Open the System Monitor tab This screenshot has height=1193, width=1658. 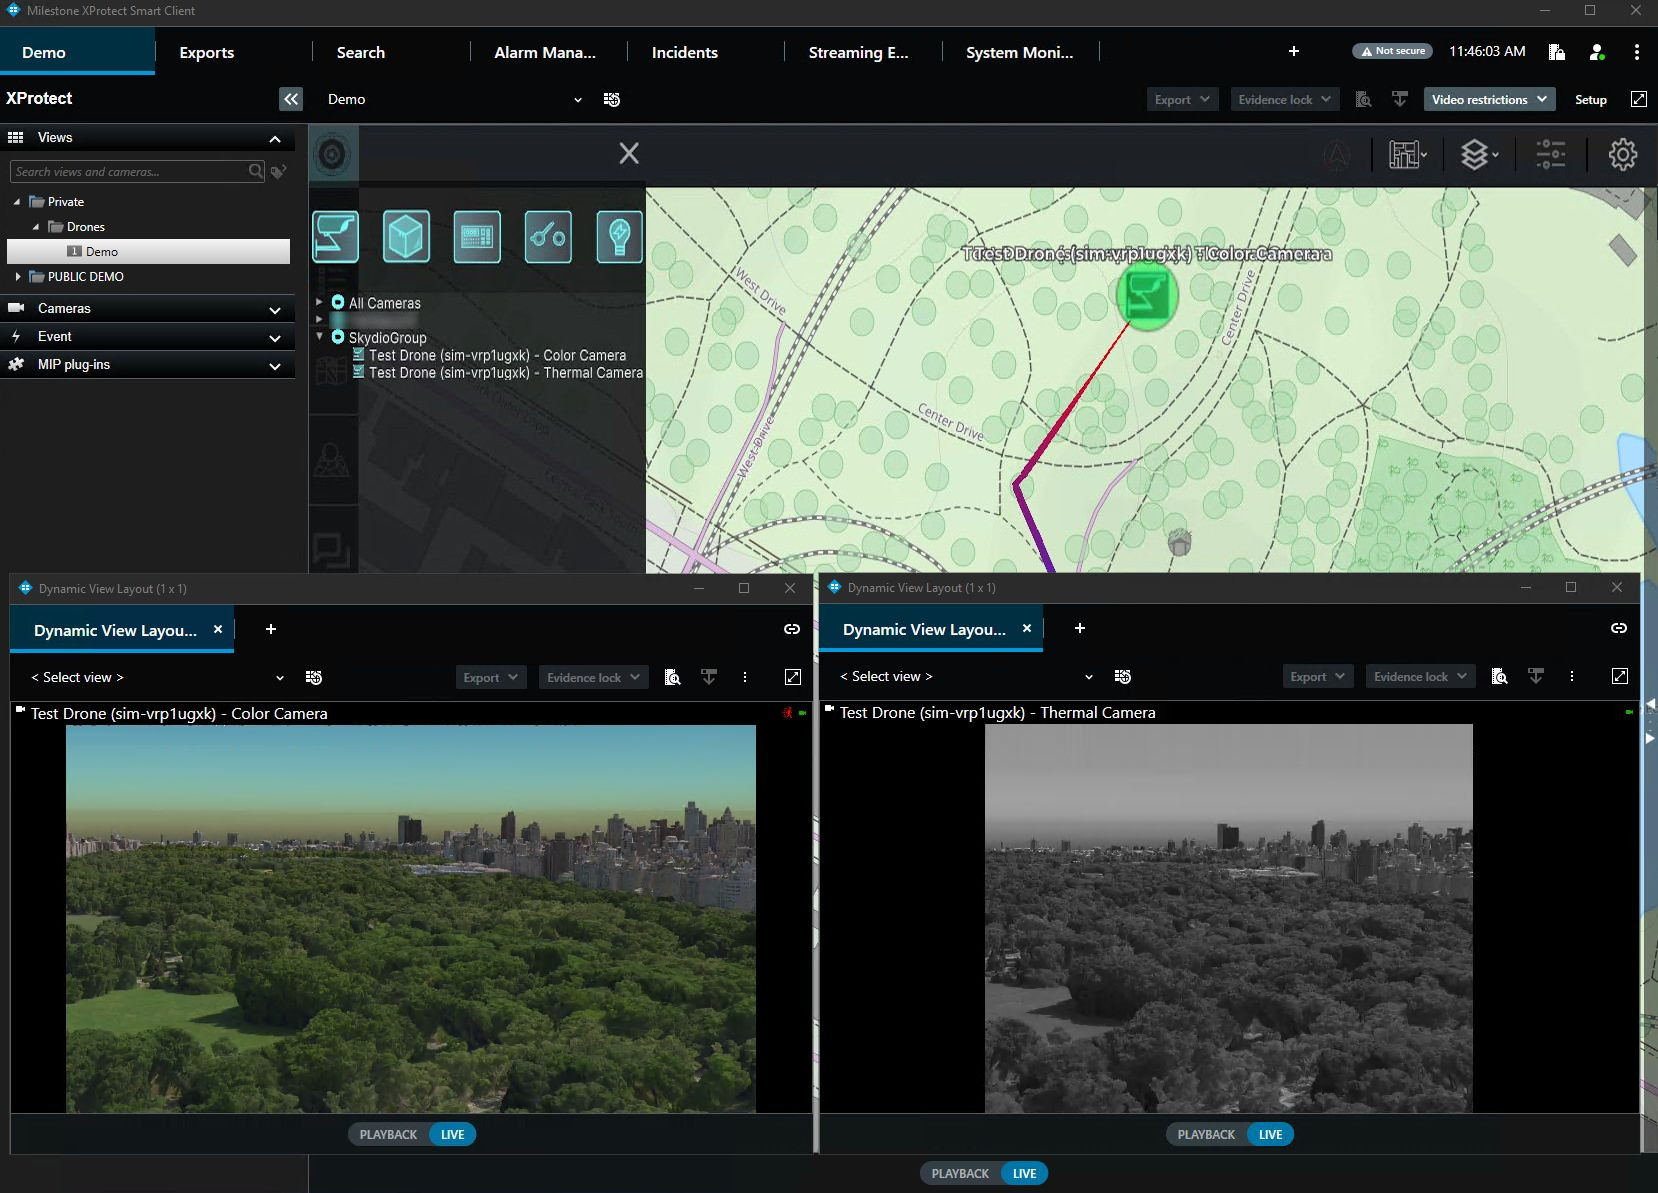point(1020,52)
